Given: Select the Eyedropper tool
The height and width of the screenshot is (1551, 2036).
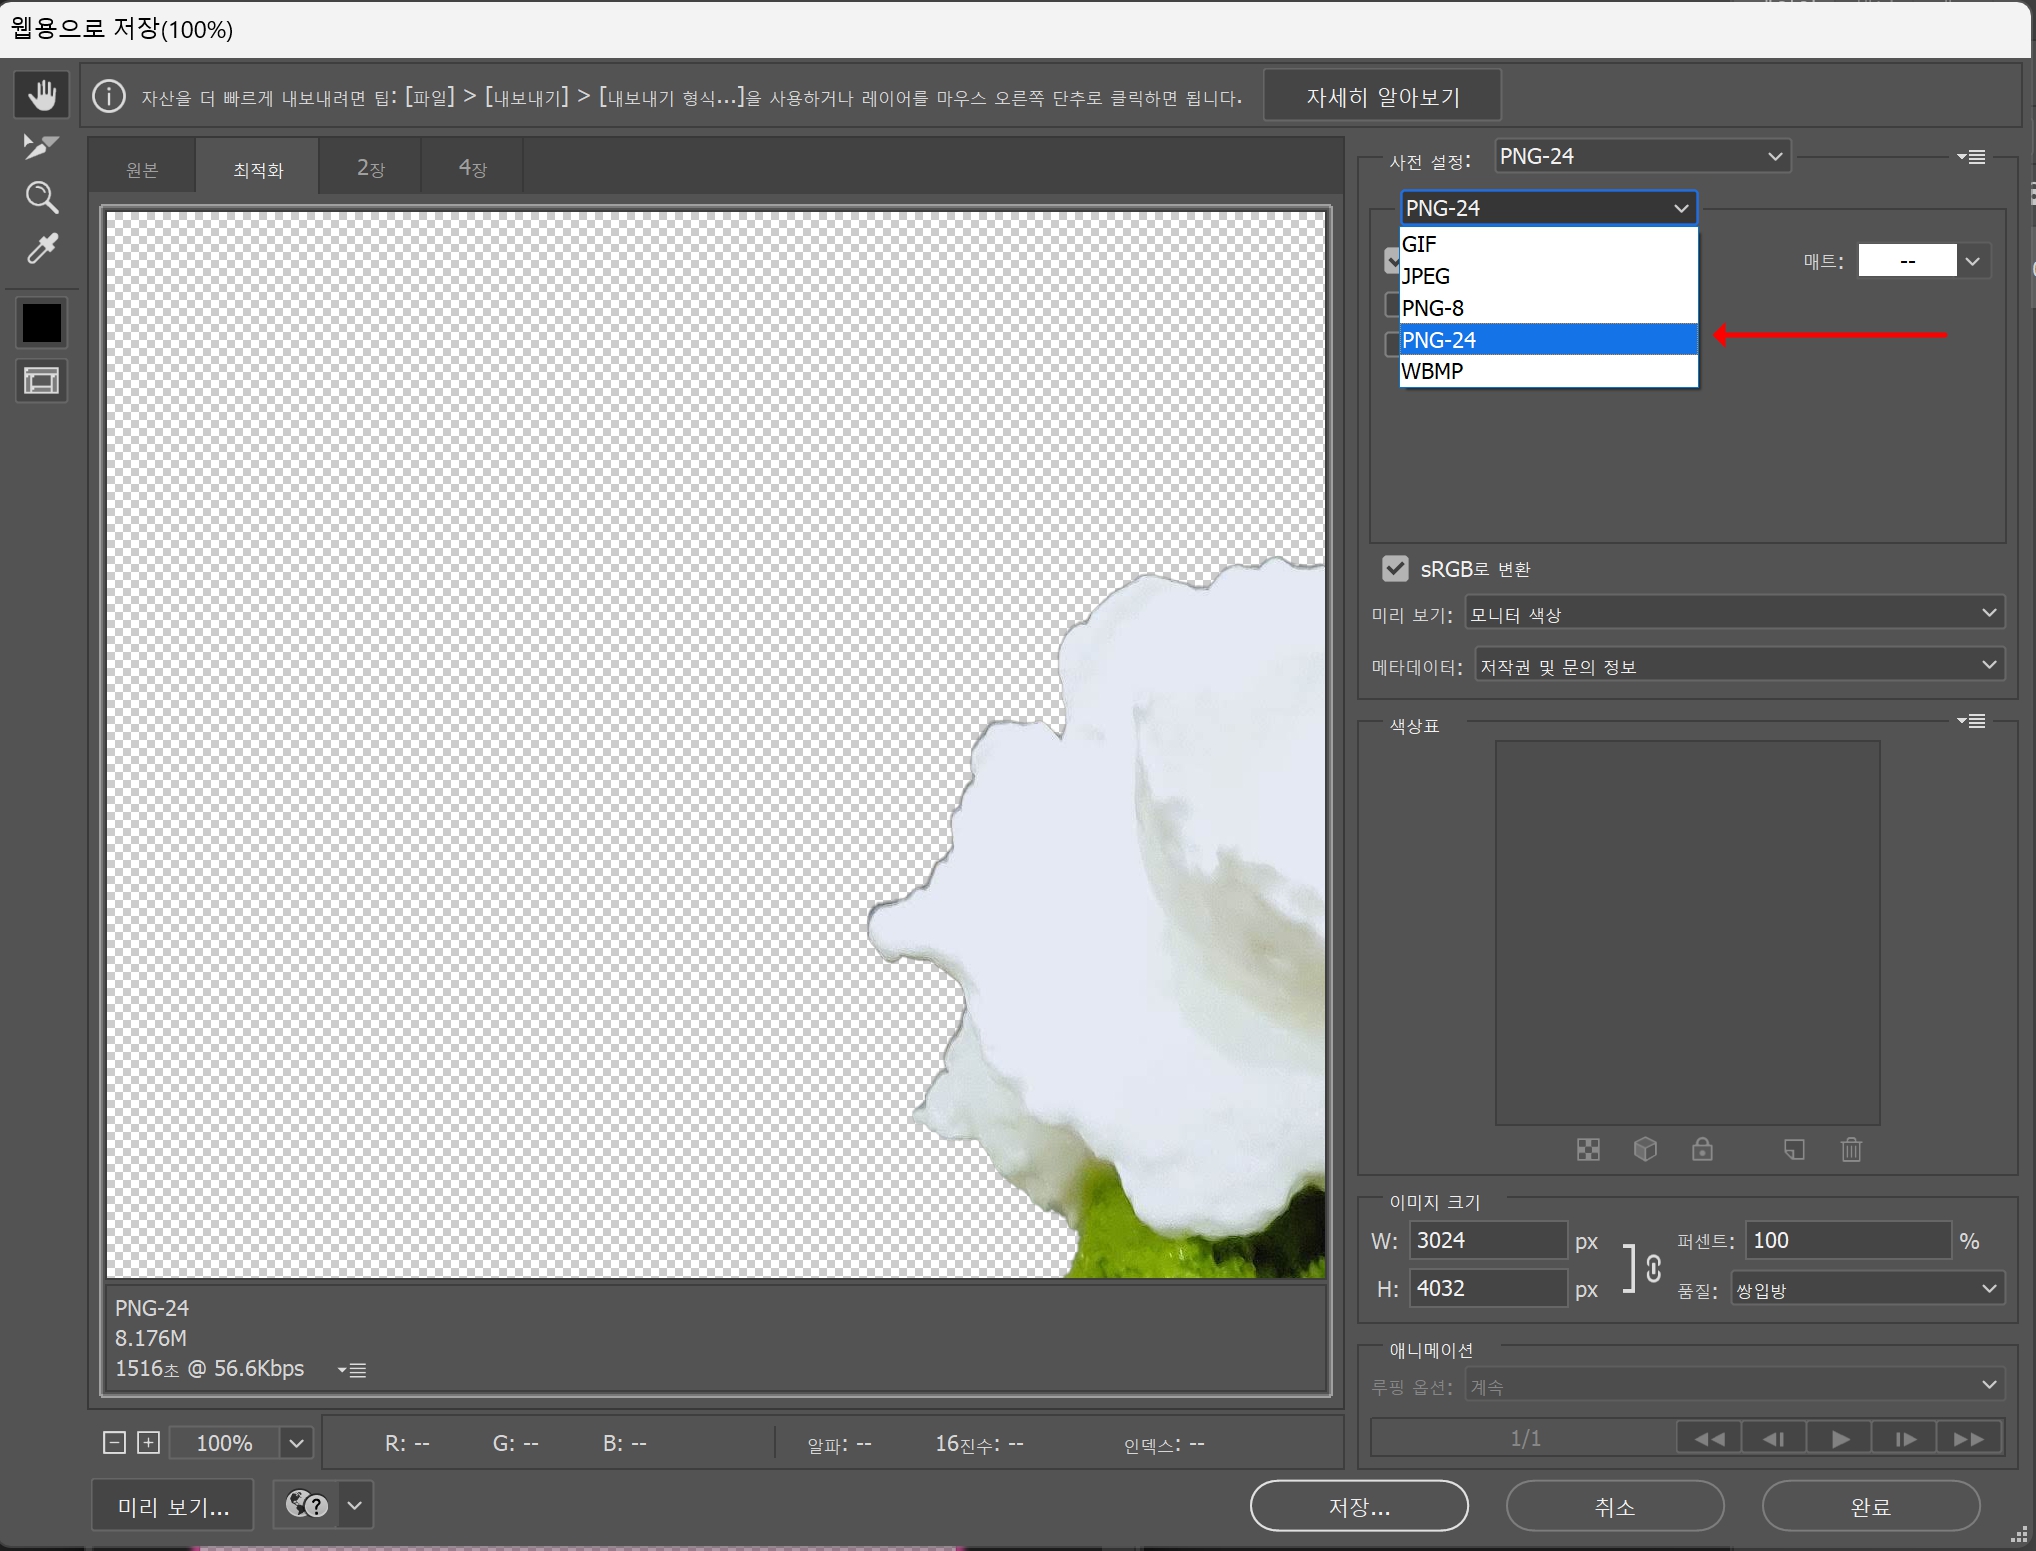Looking at the screenshot, I should point(41,248).
